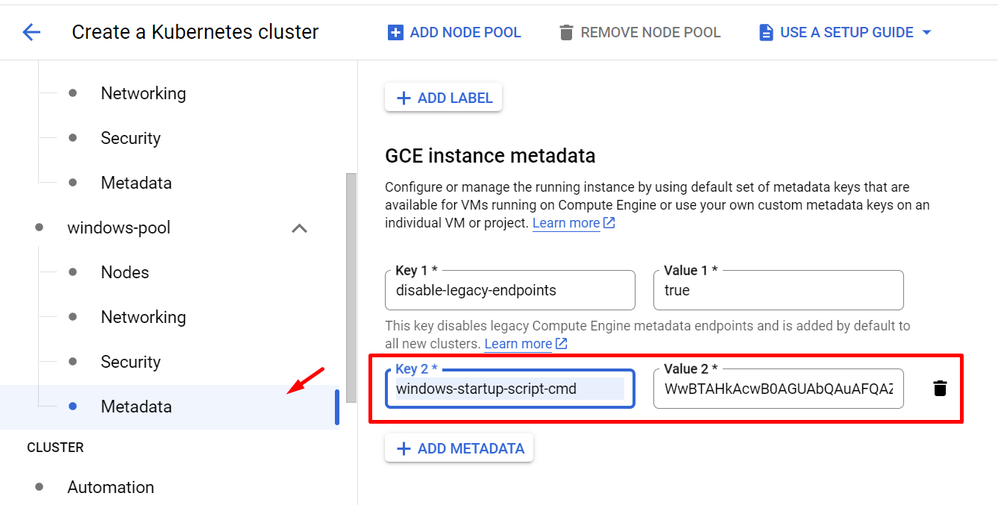998x505 pixels.
Task: Select Metadata under windows-pool
Action: coord(136,407)
